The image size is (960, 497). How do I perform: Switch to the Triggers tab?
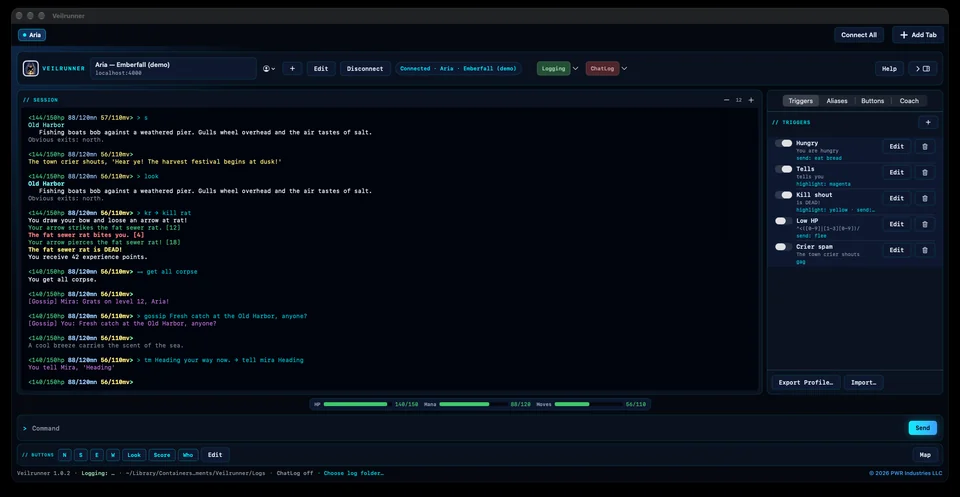[x=800, y=101]
